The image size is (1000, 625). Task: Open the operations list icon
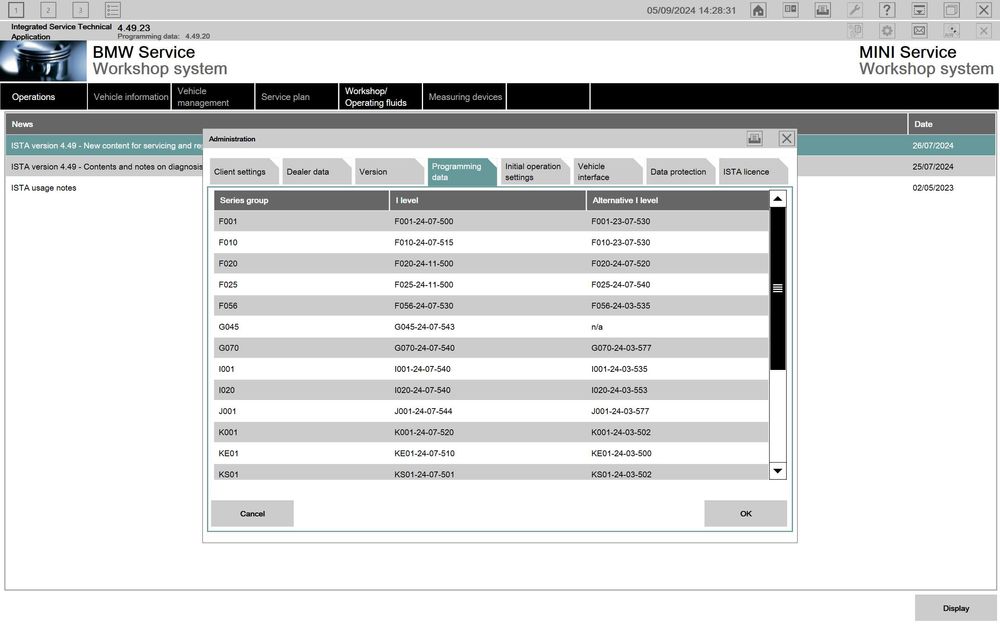click(113, 10)
